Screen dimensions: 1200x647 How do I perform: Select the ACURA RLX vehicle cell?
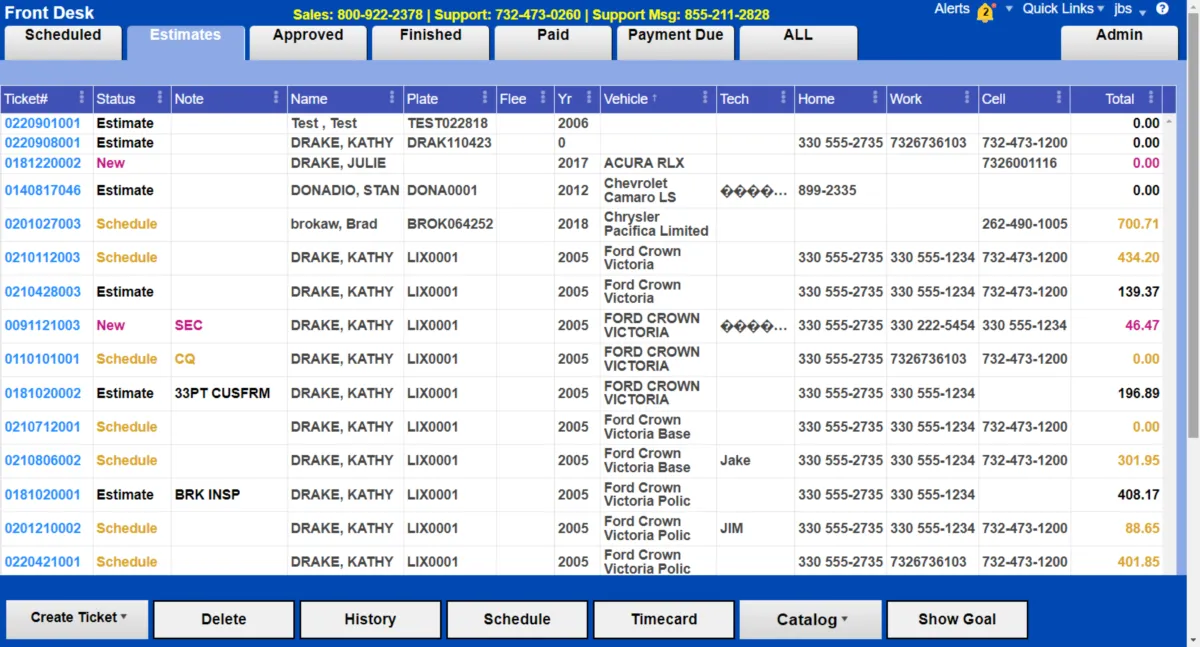[658, 163]
